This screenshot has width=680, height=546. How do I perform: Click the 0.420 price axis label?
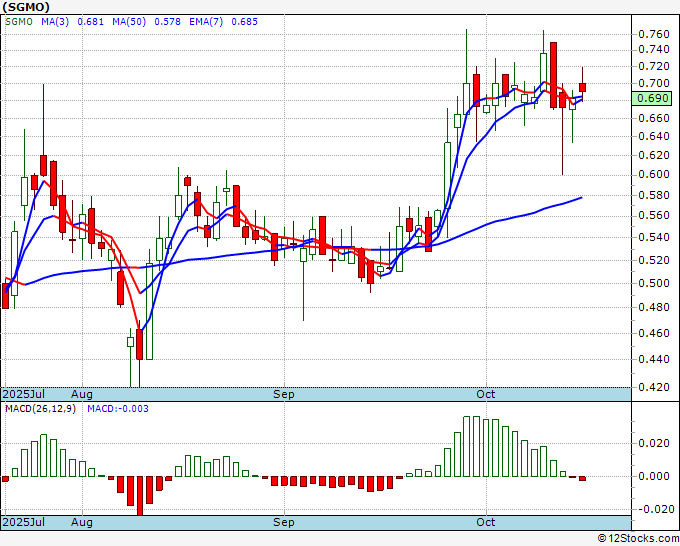(654, 387)
